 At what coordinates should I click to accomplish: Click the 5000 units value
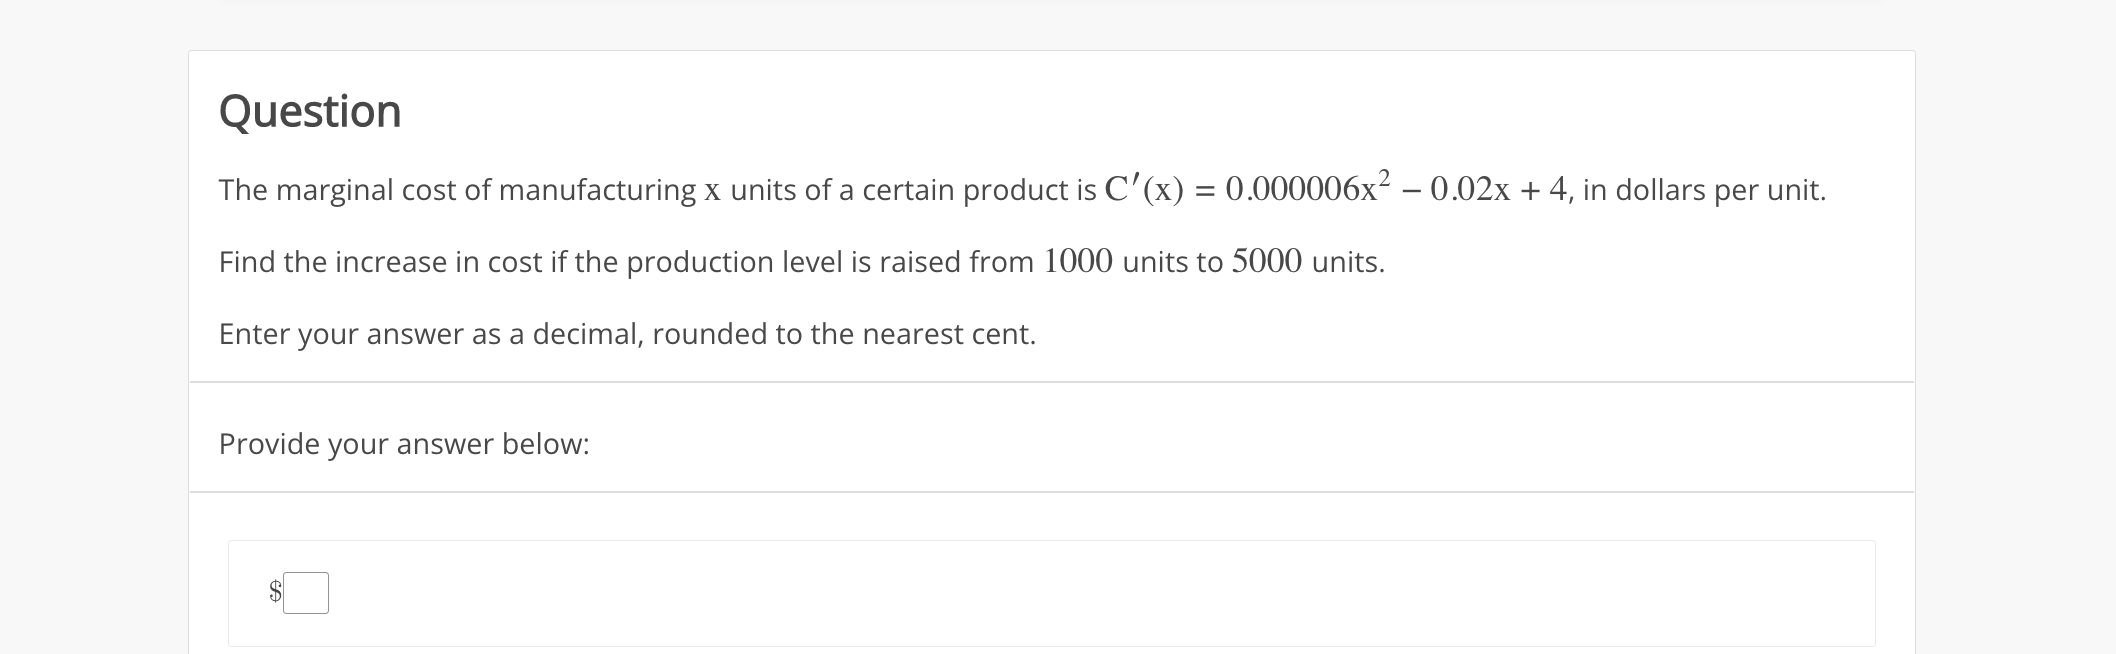click(1267, 261)
